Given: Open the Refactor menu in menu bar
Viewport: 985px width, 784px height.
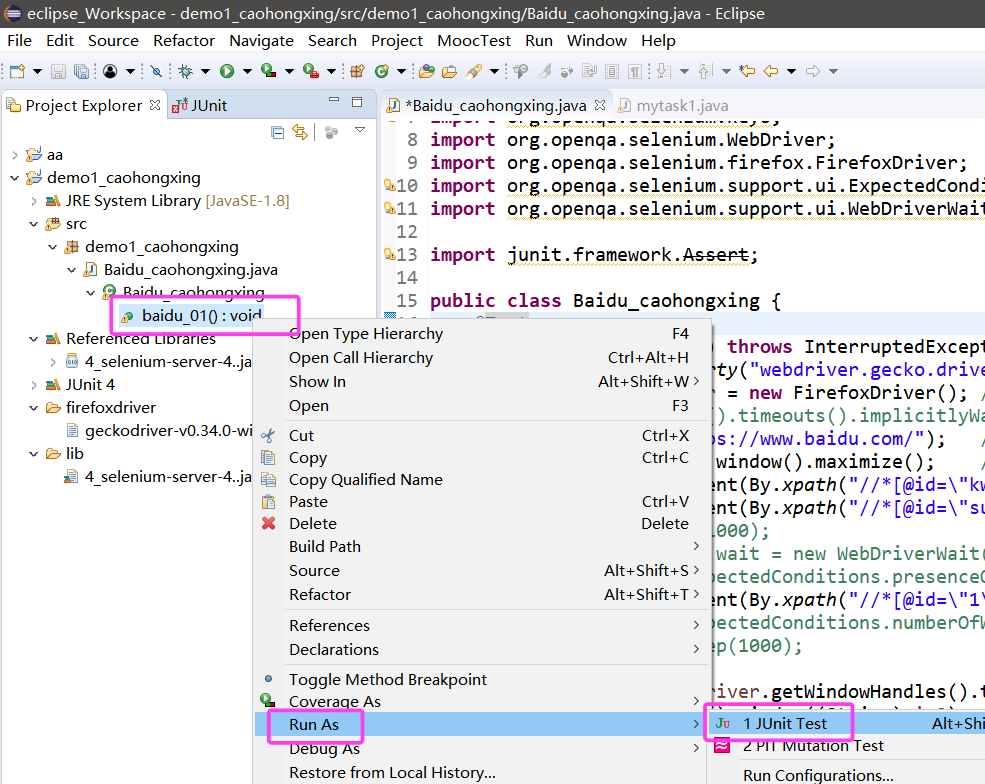Looking at the screenshot, I should pyautogui.click(x=184, y=41).
